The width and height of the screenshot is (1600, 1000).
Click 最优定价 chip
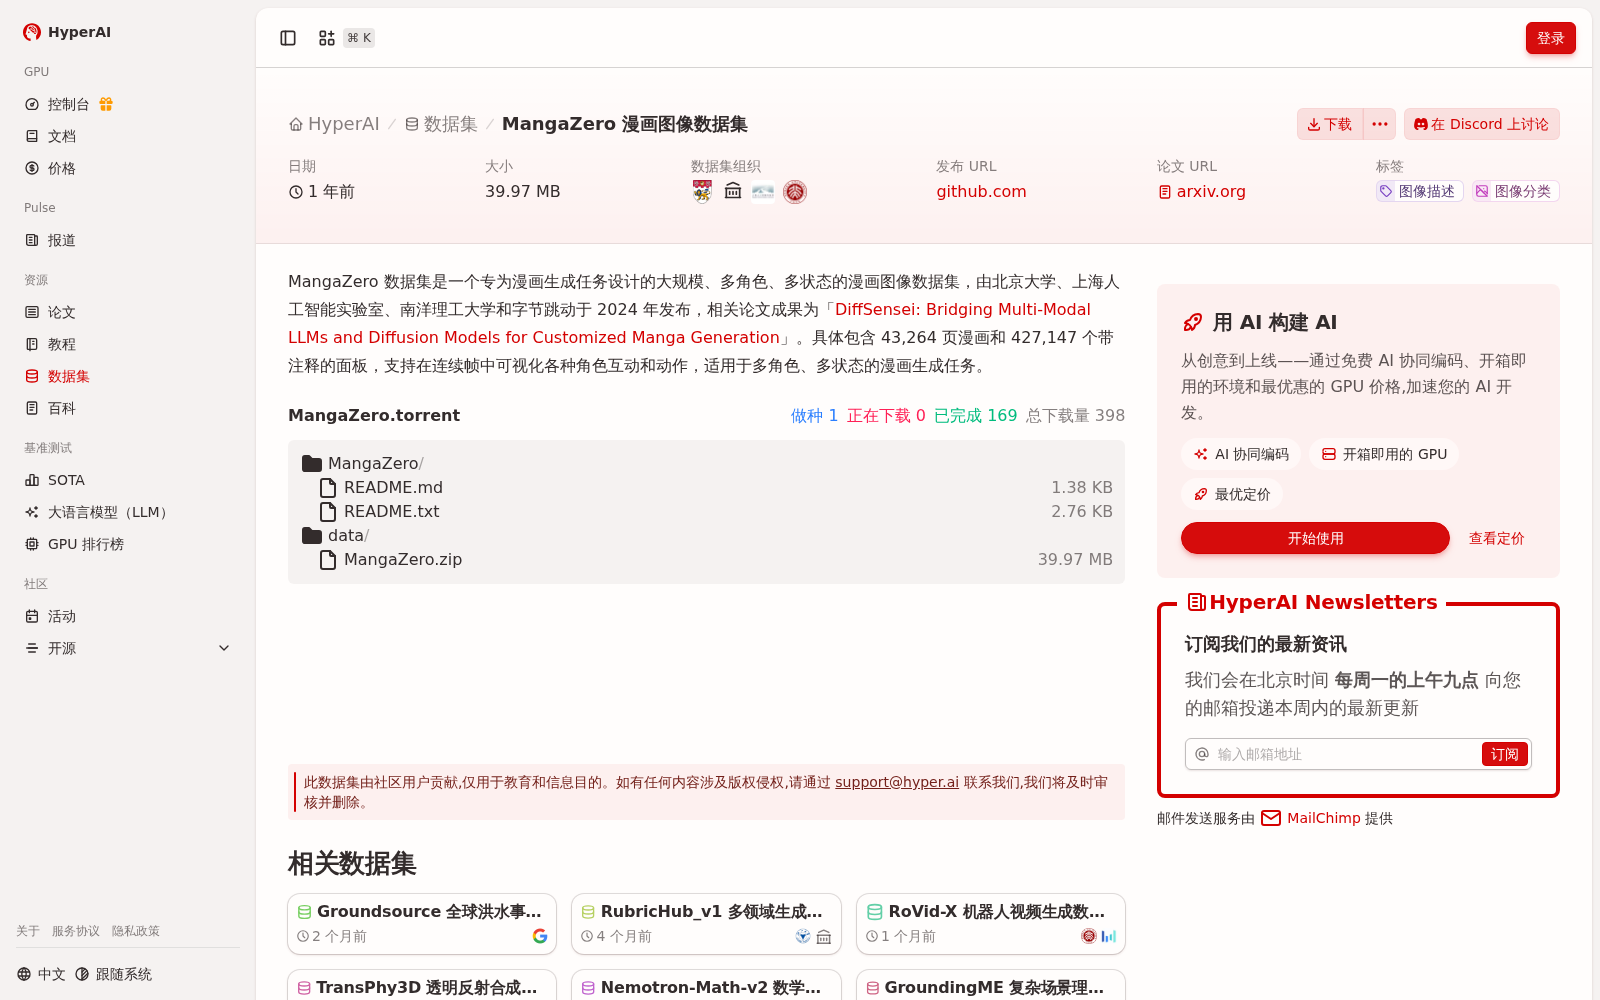[1232, 494]
